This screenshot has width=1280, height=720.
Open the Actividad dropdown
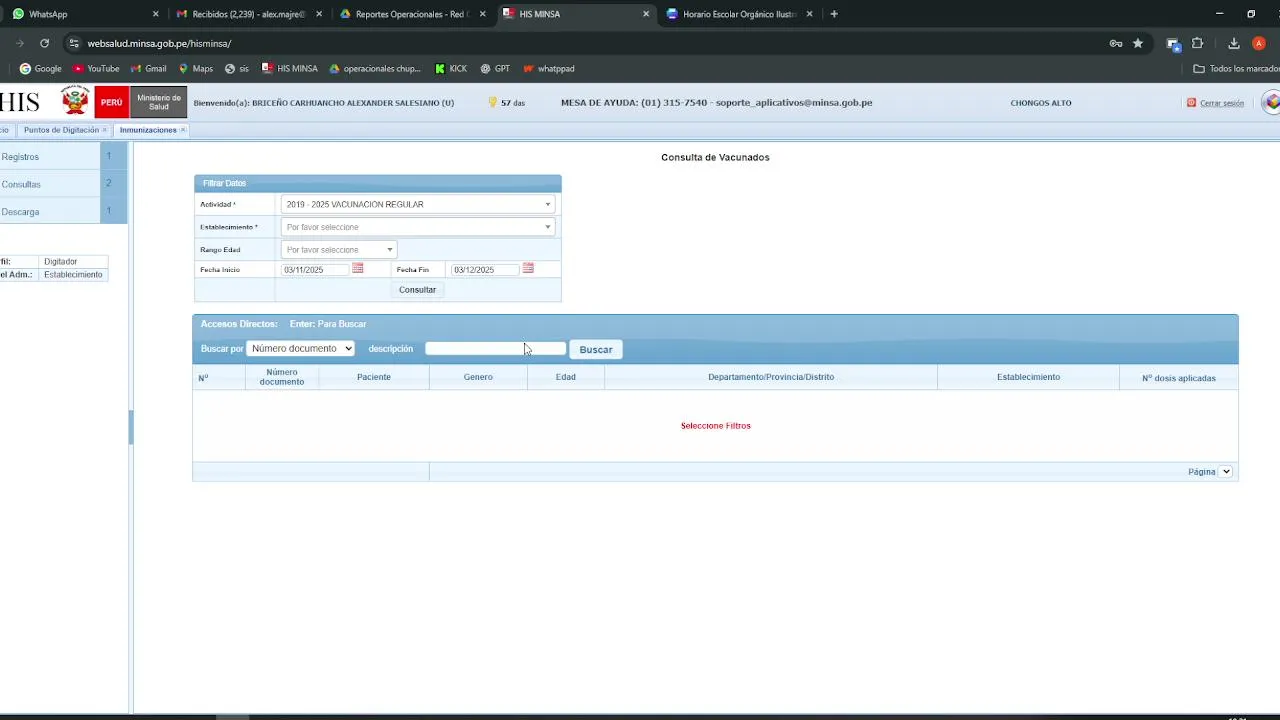pyautogui.click(x=418, y=204)
